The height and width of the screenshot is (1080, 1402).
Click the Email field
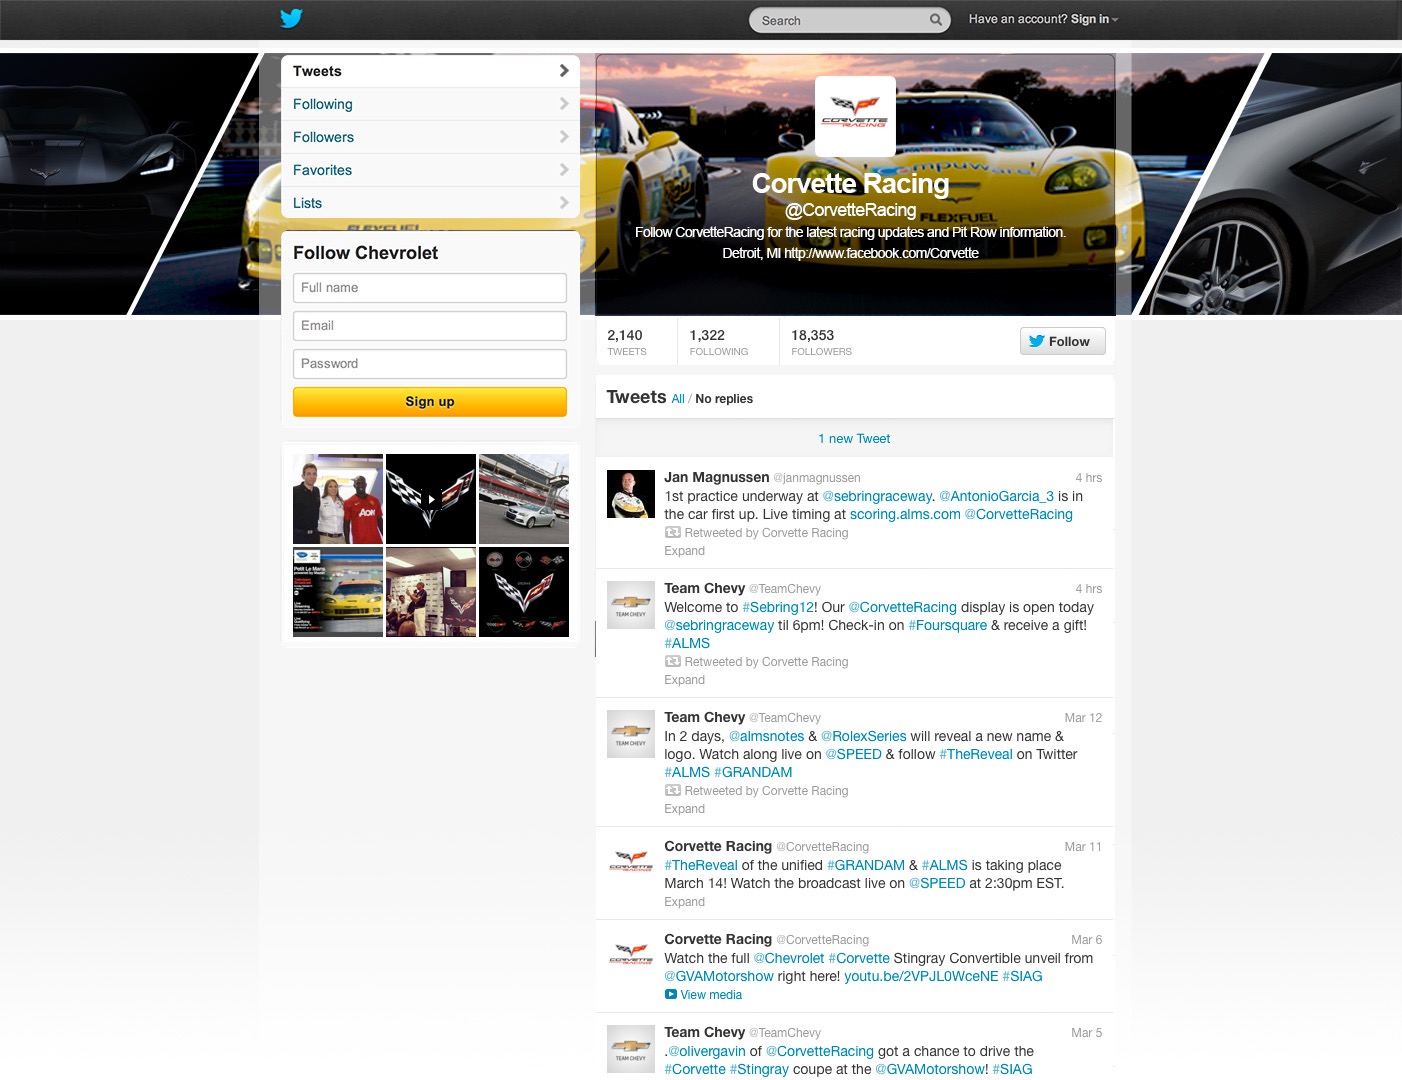430,326
